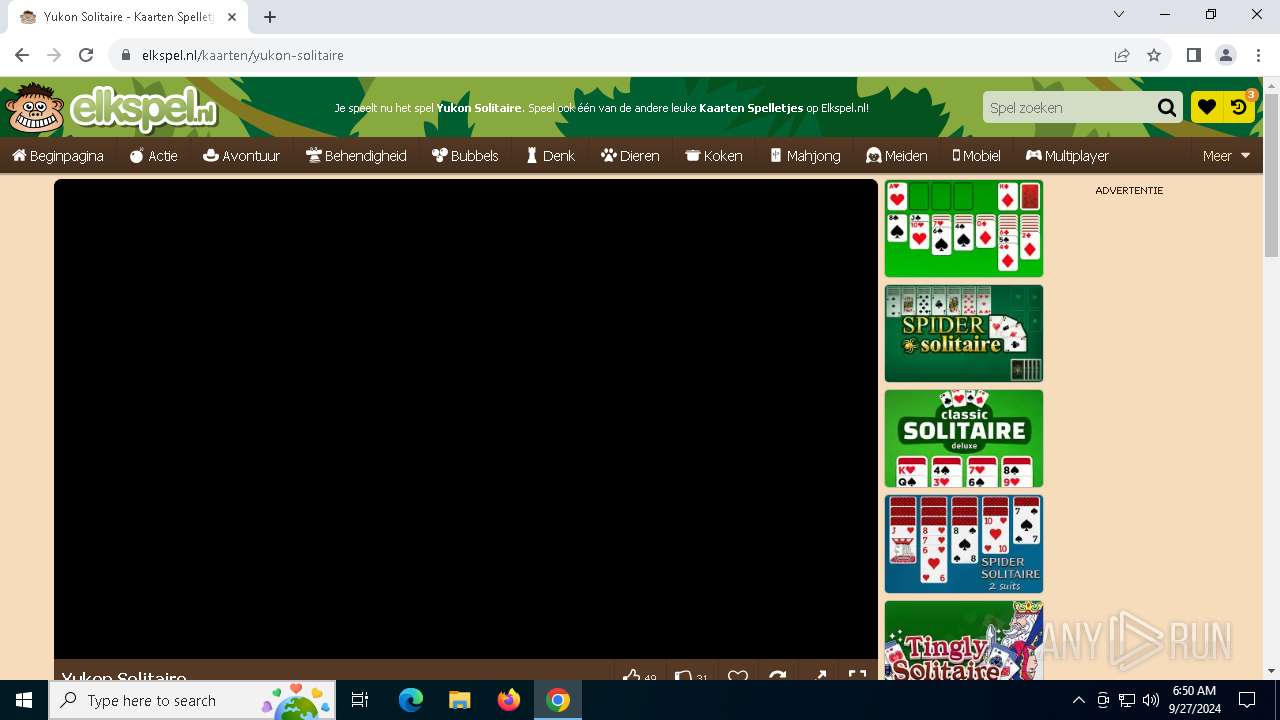Open favorites via the heart button
Image resolution: width=1280 pixels, height=720 pixels.
(1207, 107)
